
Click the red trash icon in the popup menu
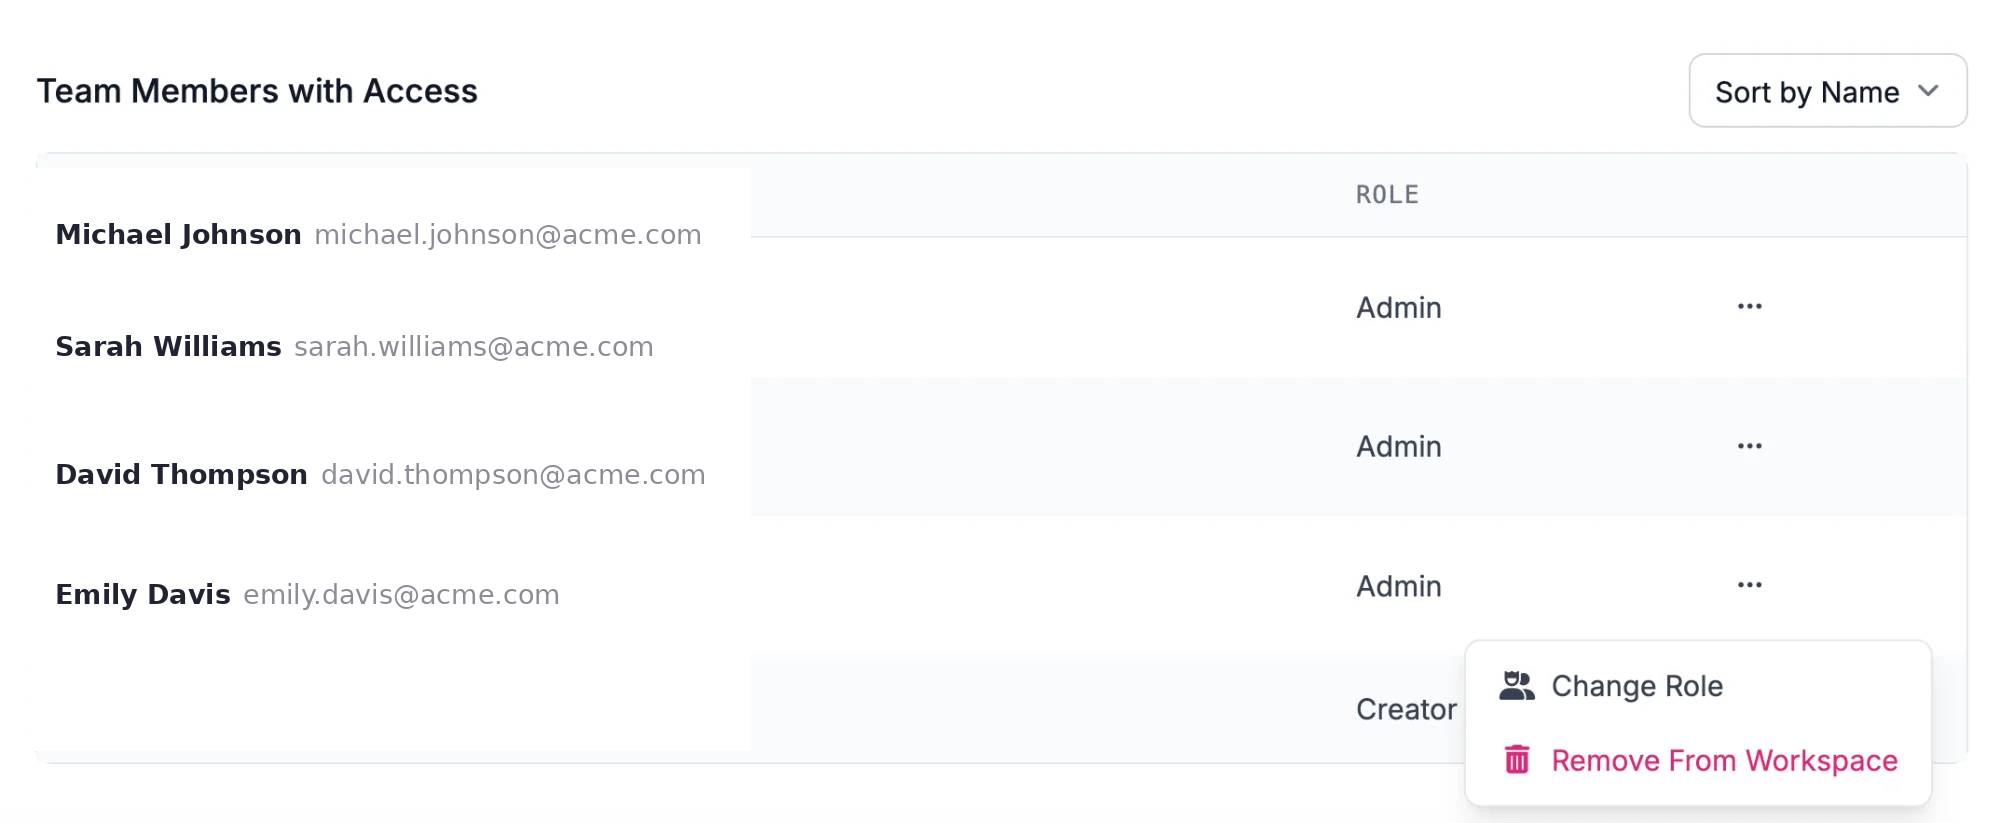click(x=1517, y=760)
